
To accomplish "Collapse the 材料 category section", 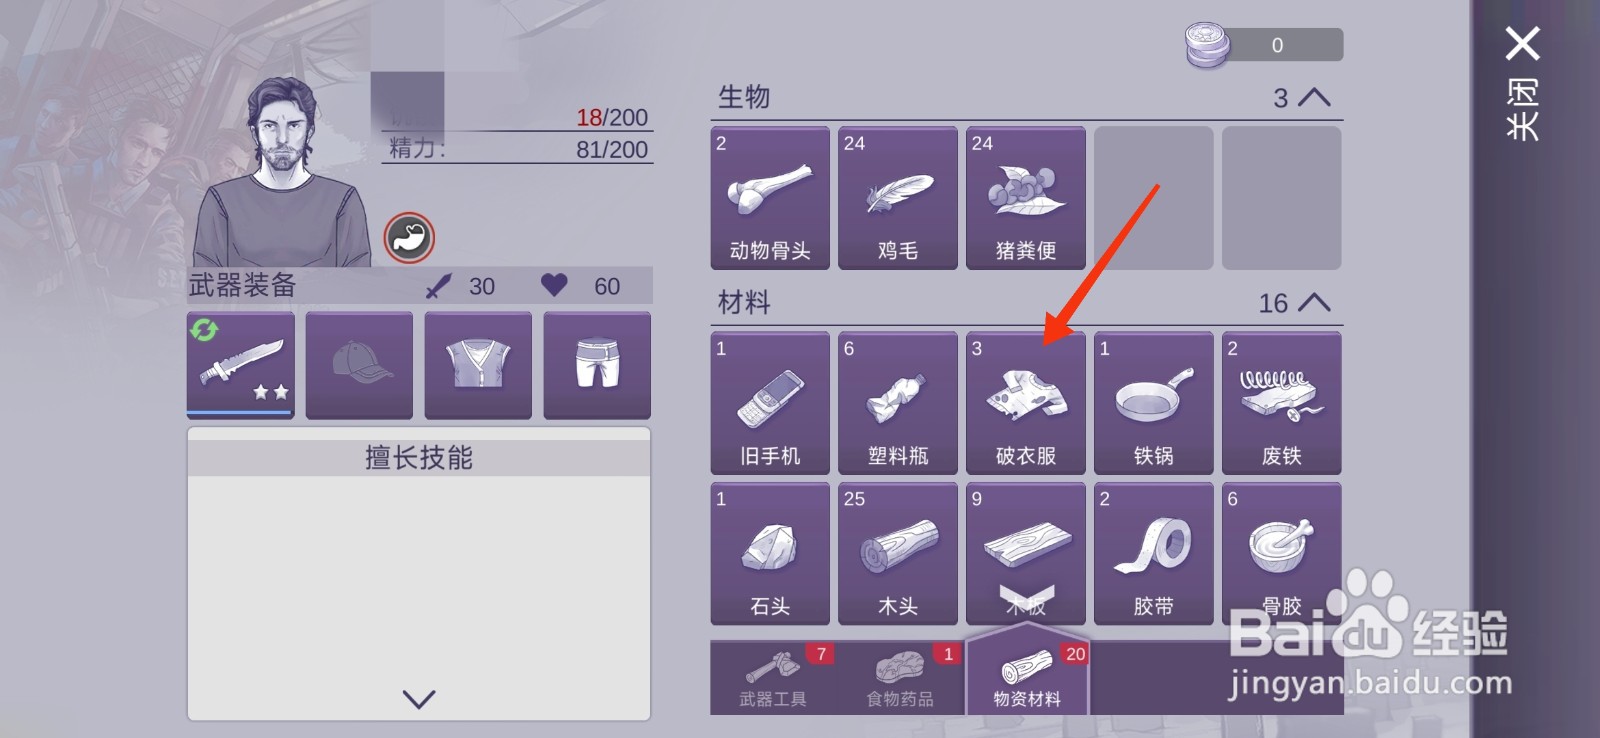I will (1314, 302).
